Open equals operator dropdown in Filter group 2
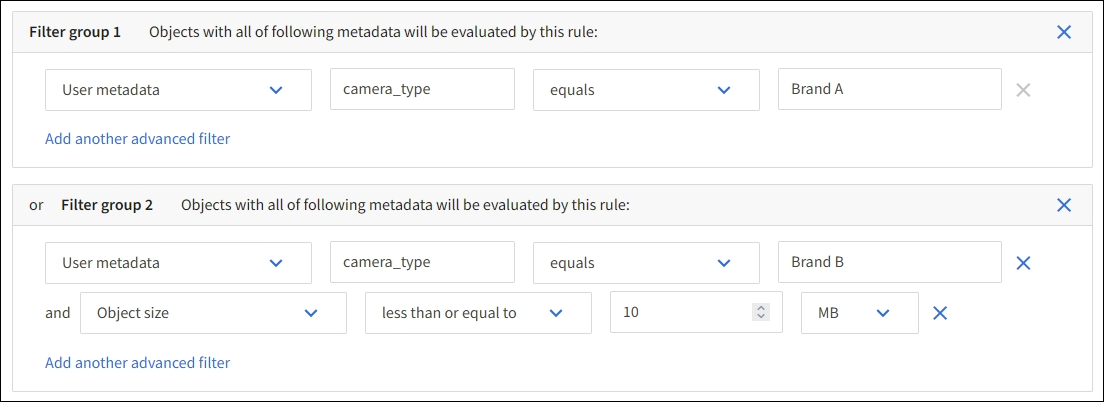Screen dimensions: 1104x402 coord(645,263)
